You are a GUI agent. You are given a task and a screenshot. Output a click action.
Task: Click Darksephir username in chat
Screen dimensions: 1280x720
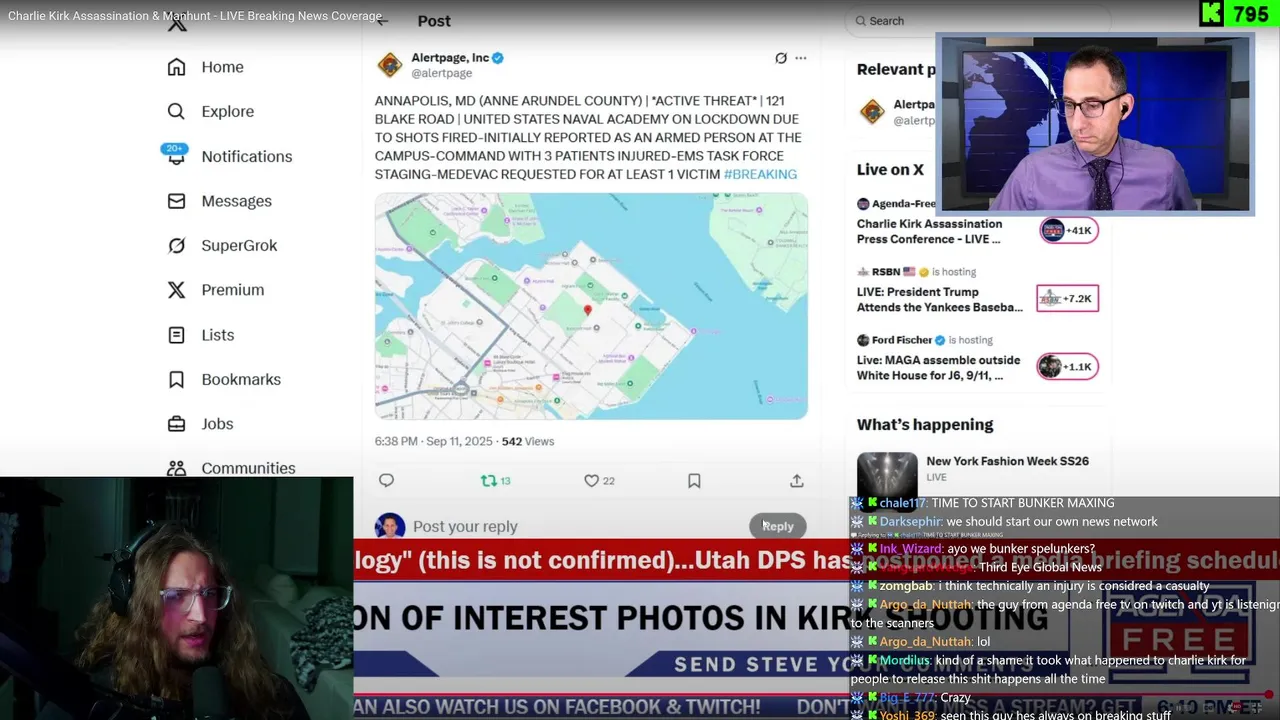click(910, 522)
